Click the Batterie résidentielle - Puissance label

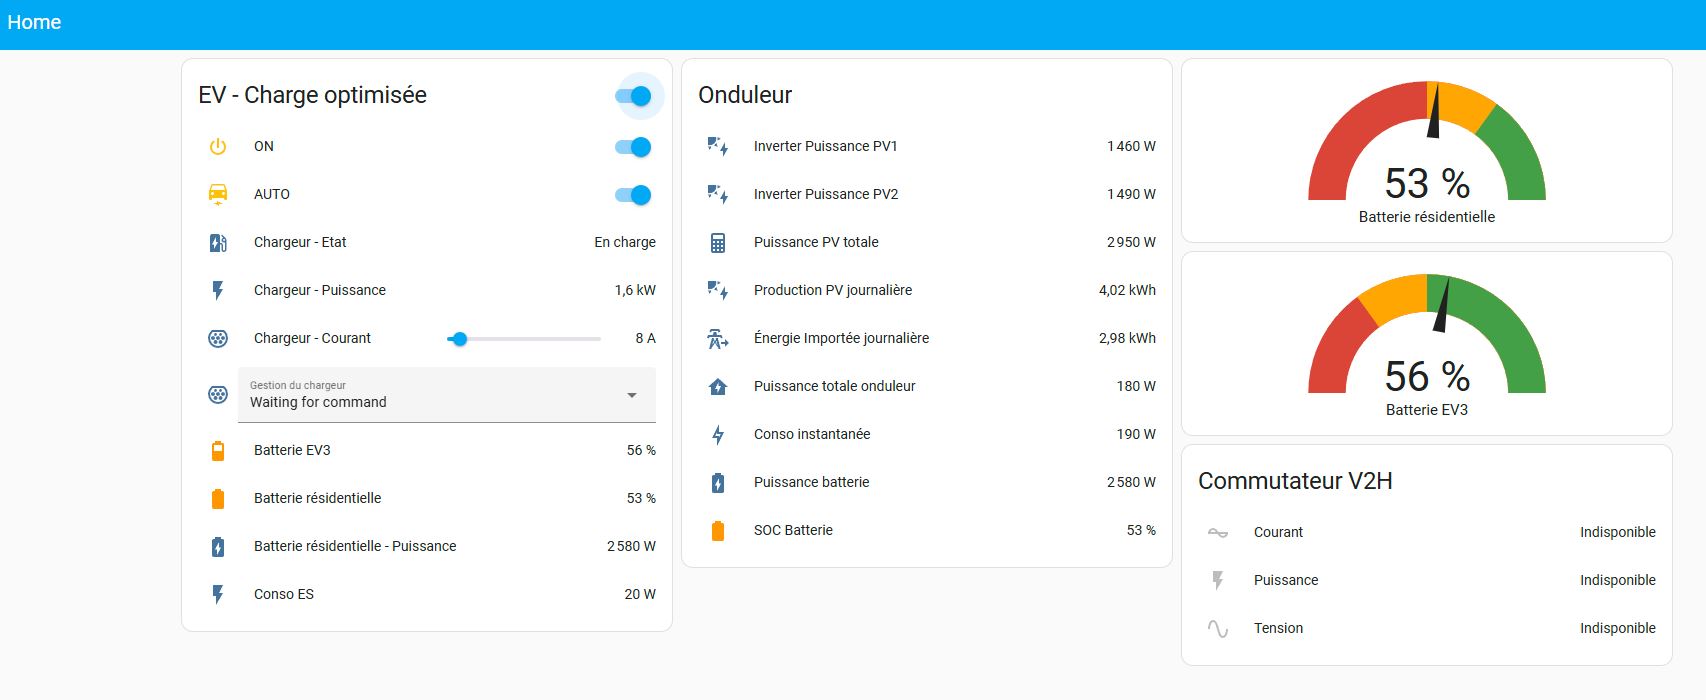pyautogui.click(x=355, y=546)
